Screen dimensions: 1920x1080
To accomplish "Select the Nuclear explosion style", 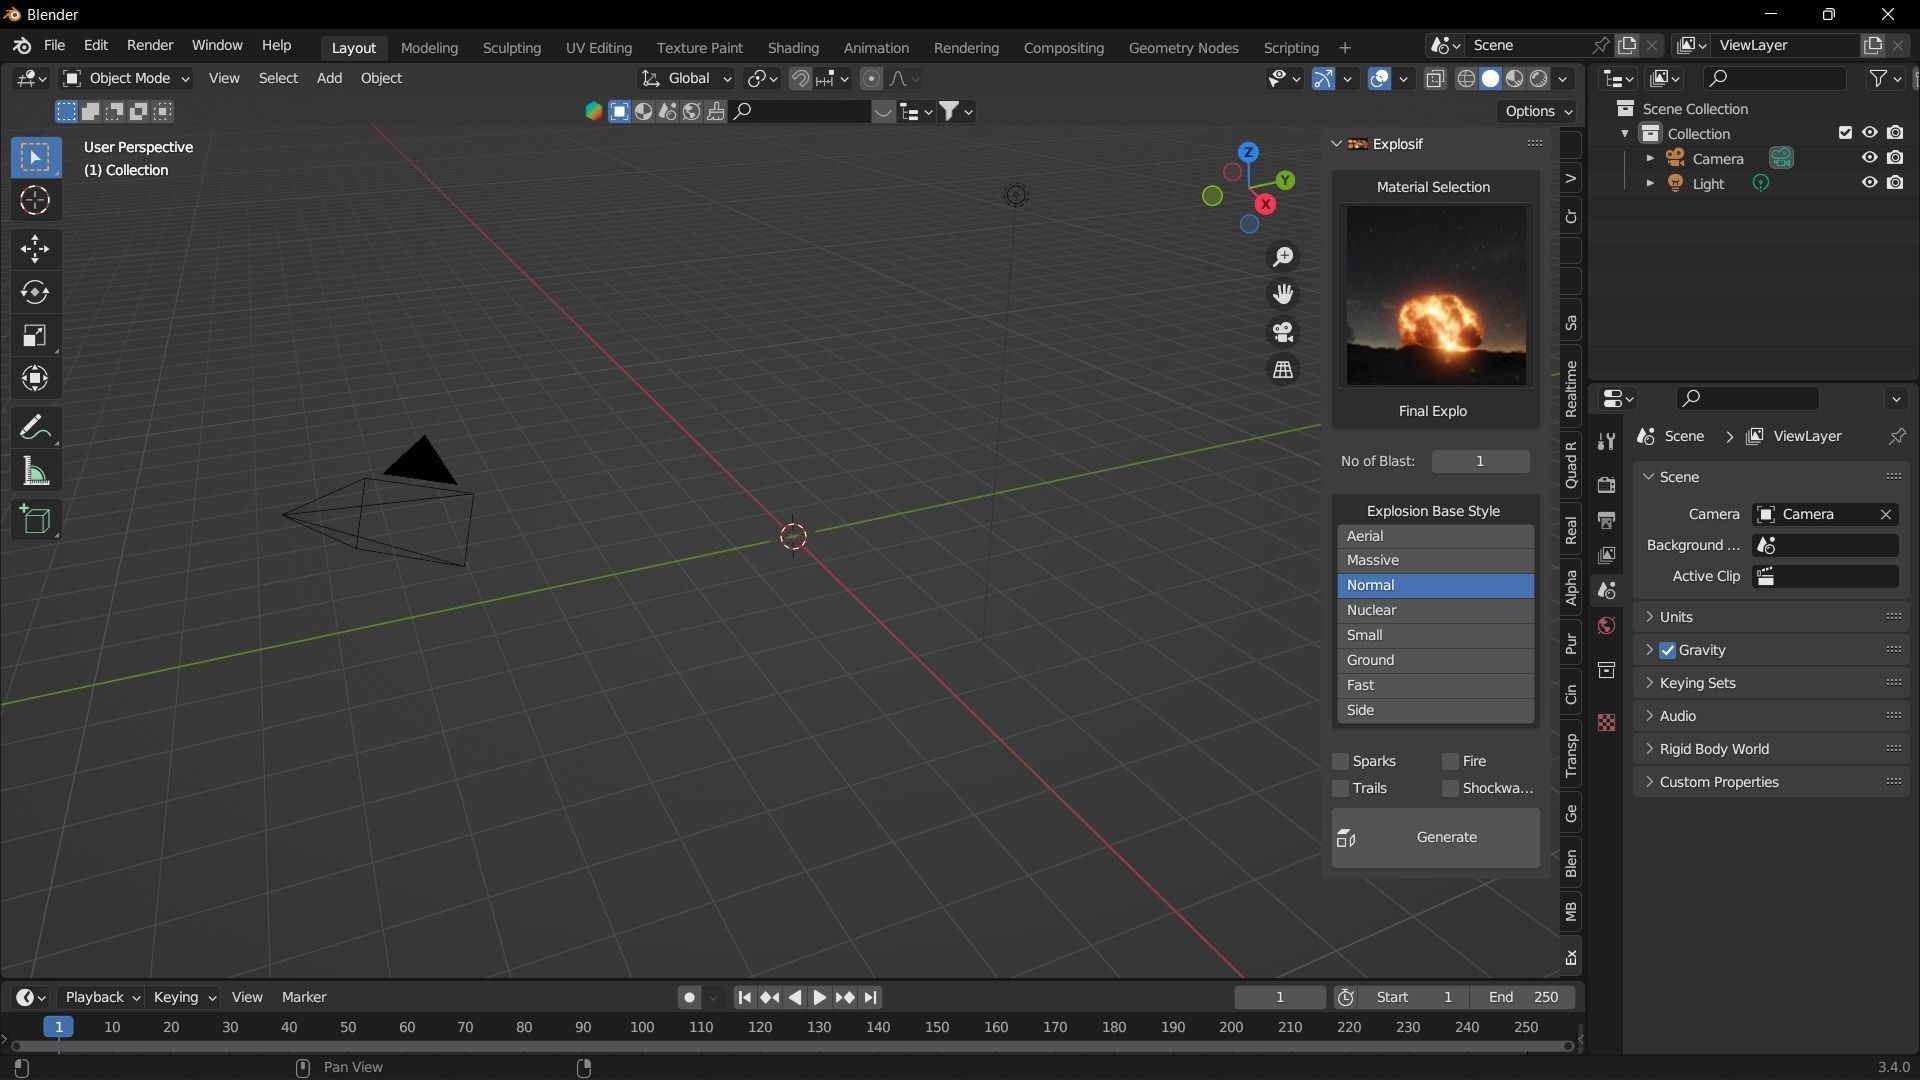I will [1435, 610].
